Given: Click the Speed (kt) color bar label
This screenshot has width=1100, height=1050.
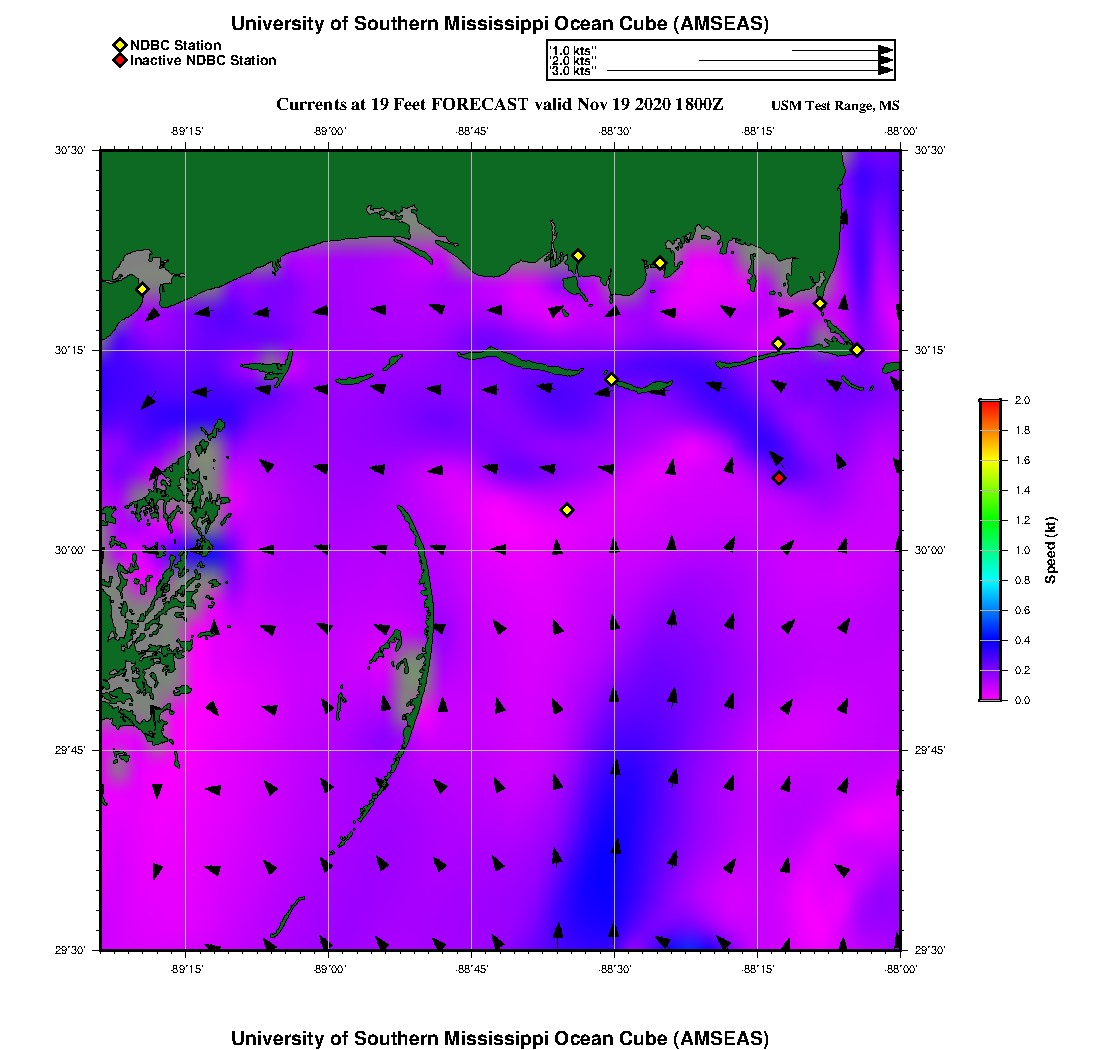Looking at the screenshot, I should click(1051, 550).
